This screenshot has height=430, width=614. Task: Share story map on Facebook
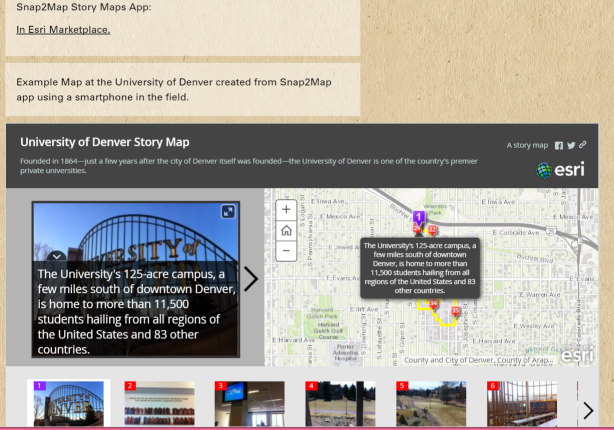click(559, 146)
